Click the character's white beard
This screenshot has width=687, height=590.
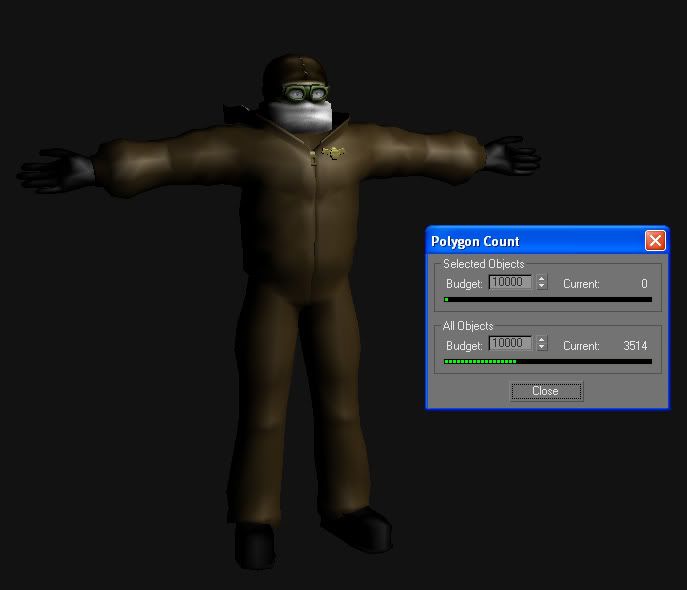[308, 116]
